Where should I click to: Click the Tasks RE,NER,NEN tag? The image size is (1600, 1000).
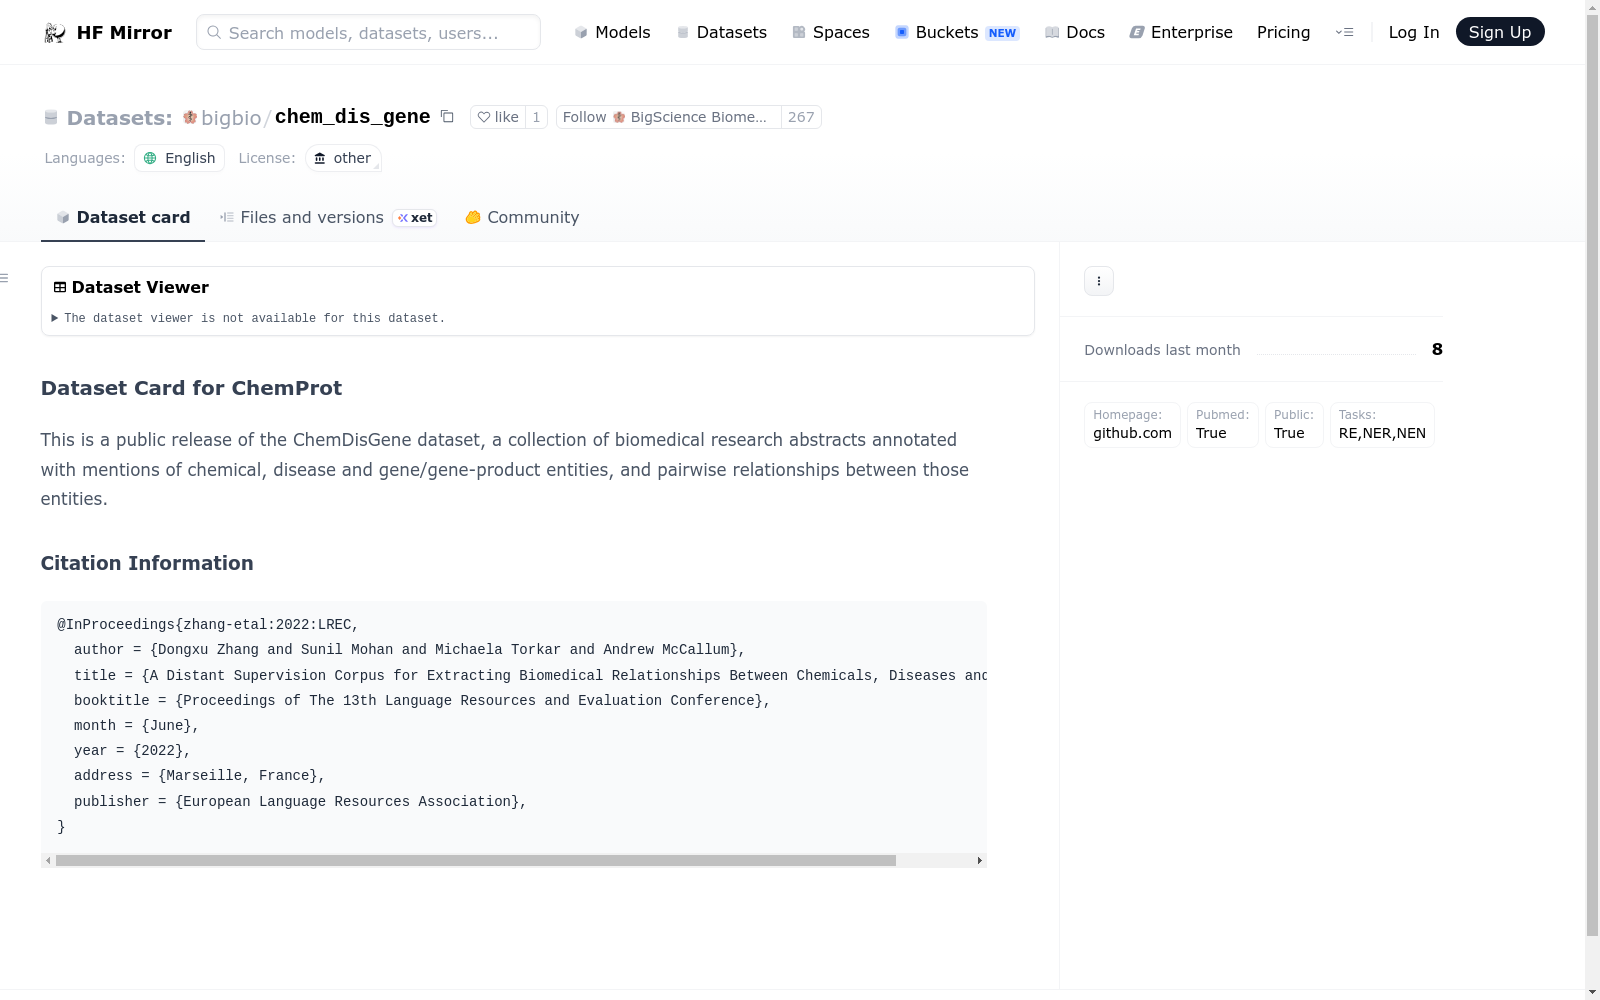(1382, 425)
